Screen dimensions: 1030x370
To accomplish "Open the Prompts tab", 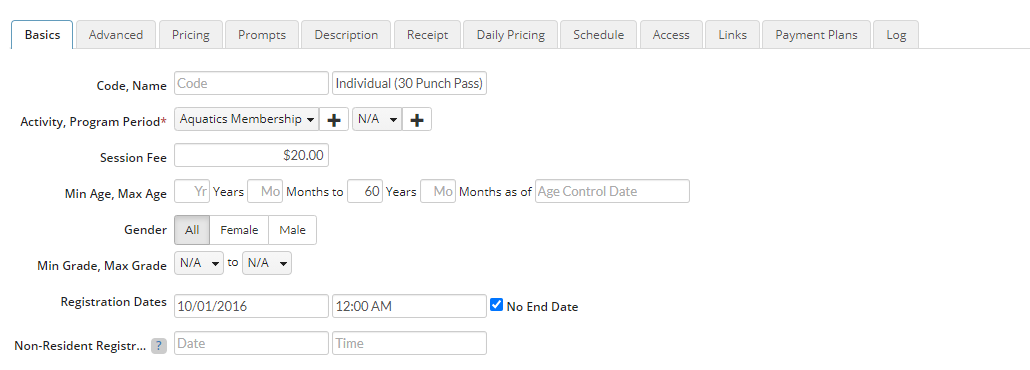I will point(262,35).
